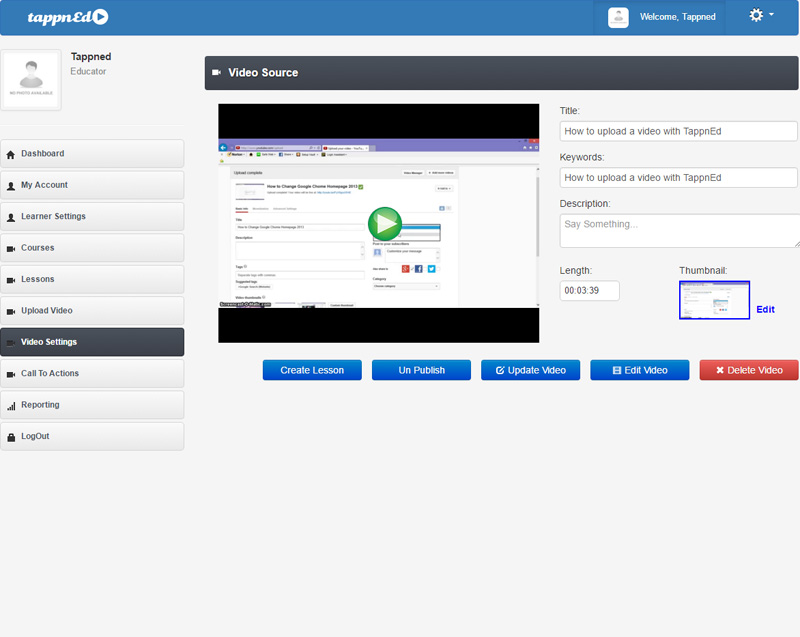Open the Lessons menu item
Image resolution: width=800 pixels, height=637 pixels.
tap(92, 279)
